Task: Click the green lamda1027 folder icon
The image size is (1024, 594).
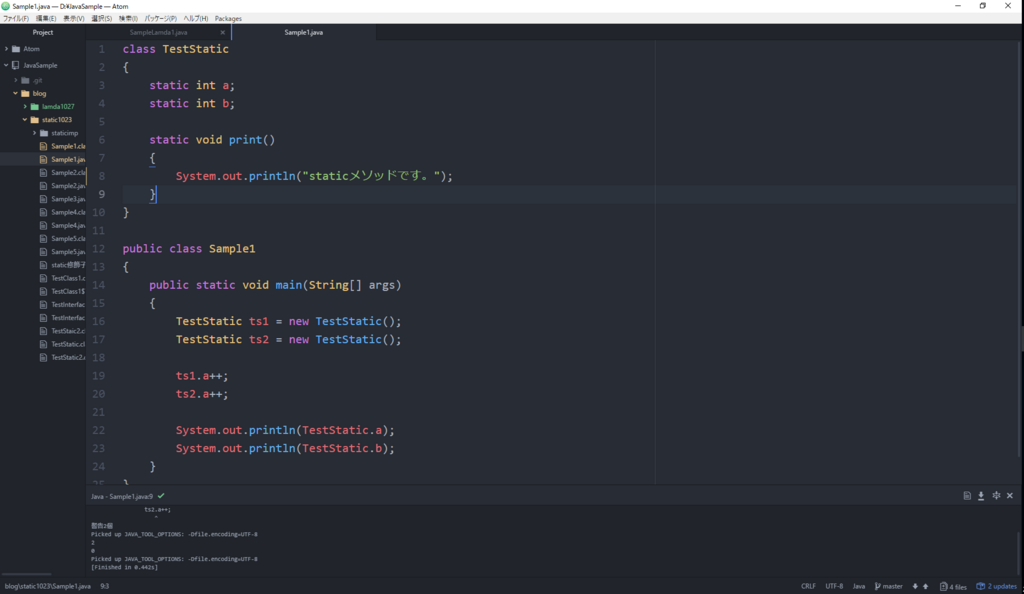Action: coord(35,106)
